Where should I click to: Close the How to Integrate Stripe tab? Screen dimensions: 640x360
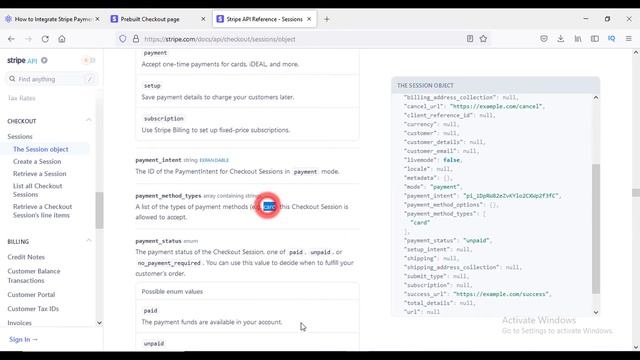97,19
